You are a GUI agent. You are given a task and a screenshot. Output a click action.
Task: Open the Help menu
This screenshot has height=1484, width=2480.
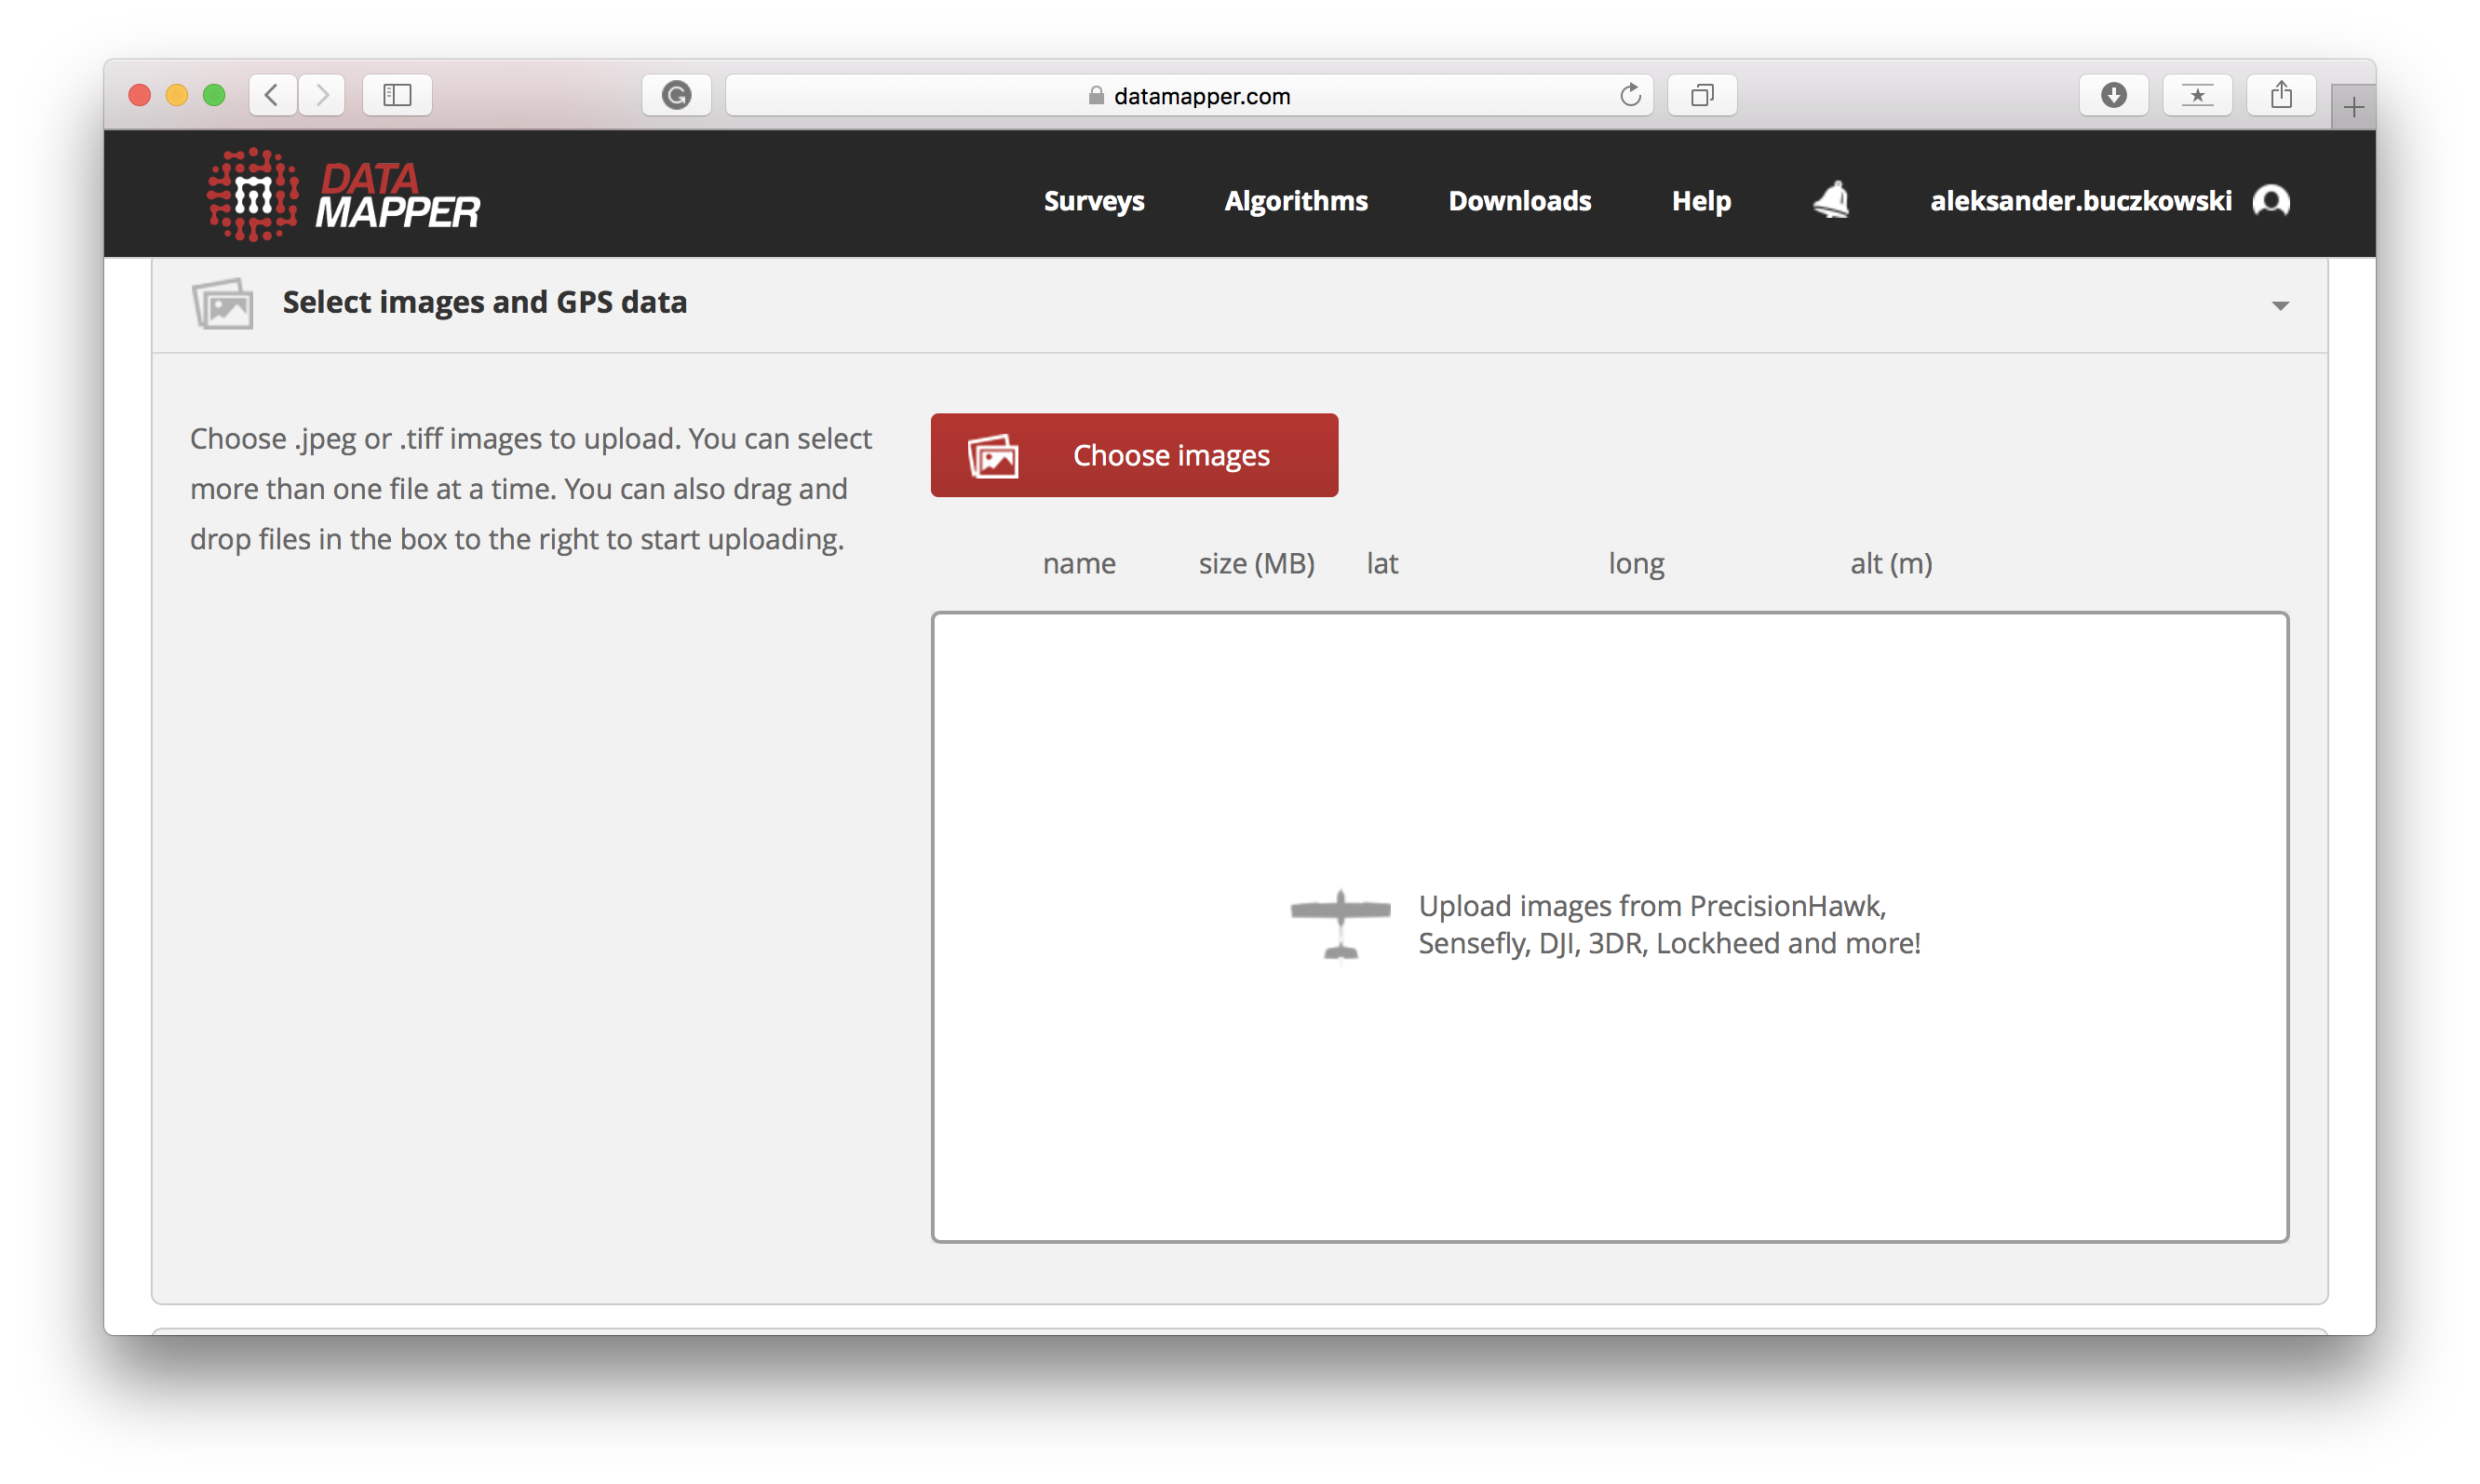click(1701, 201)
